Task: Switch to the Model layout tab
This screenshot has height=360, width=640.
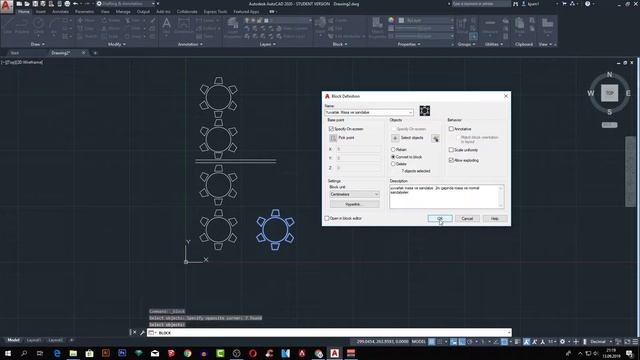Action: tap(13, 340)
